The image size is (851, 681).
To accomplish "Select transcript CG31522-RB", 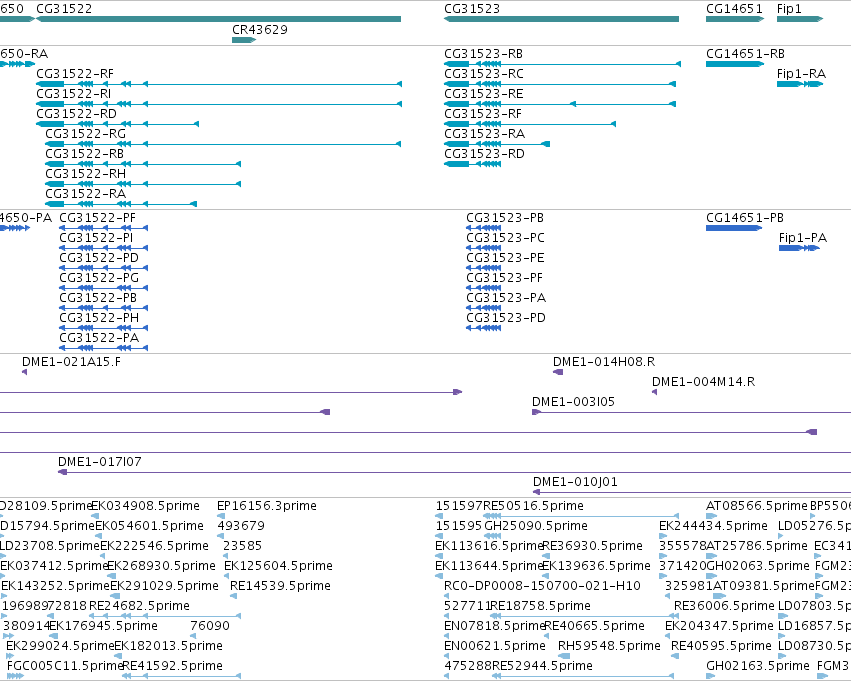I will [x=143, y=164].
